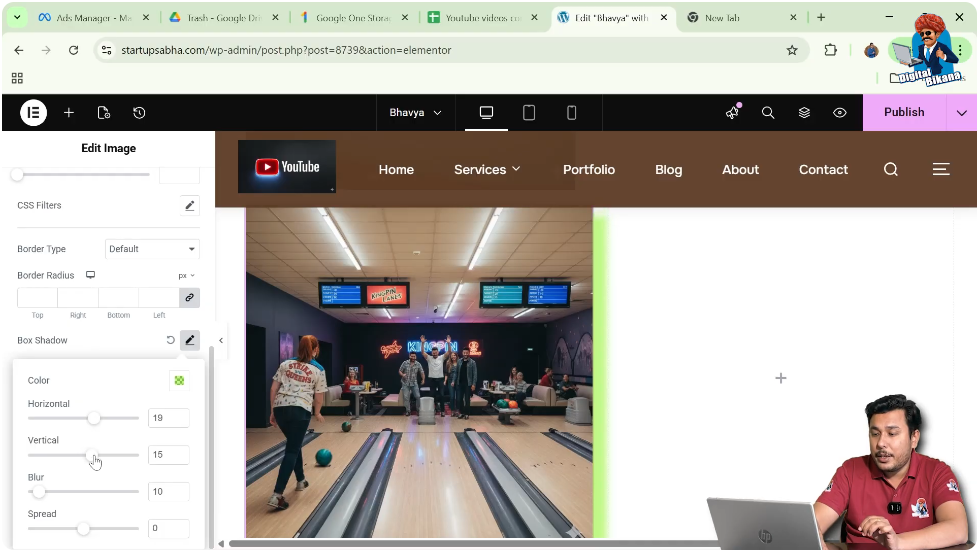
Task: Open the Border Type dropdown
Action: click(152, 249)
